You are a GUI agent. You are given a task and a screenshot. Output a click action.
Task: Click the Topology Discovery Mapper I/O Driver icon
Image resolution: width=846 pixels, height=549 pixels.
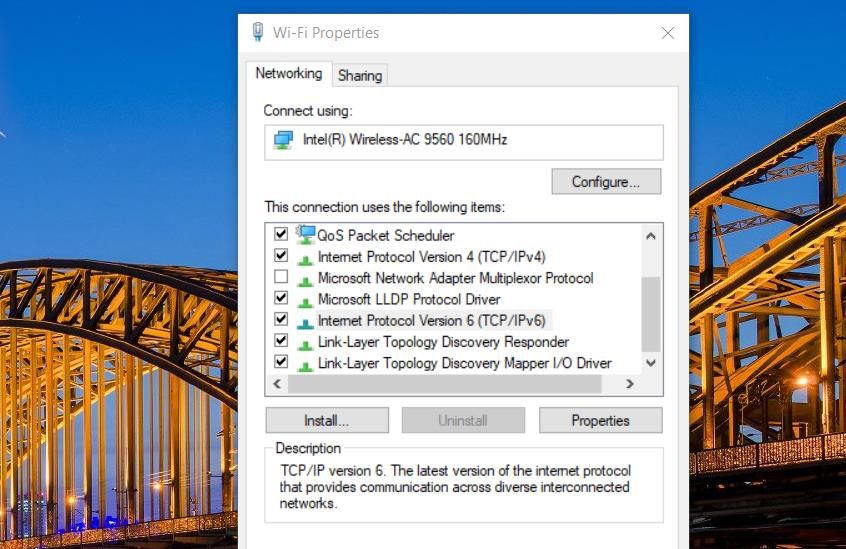(305, 366)
